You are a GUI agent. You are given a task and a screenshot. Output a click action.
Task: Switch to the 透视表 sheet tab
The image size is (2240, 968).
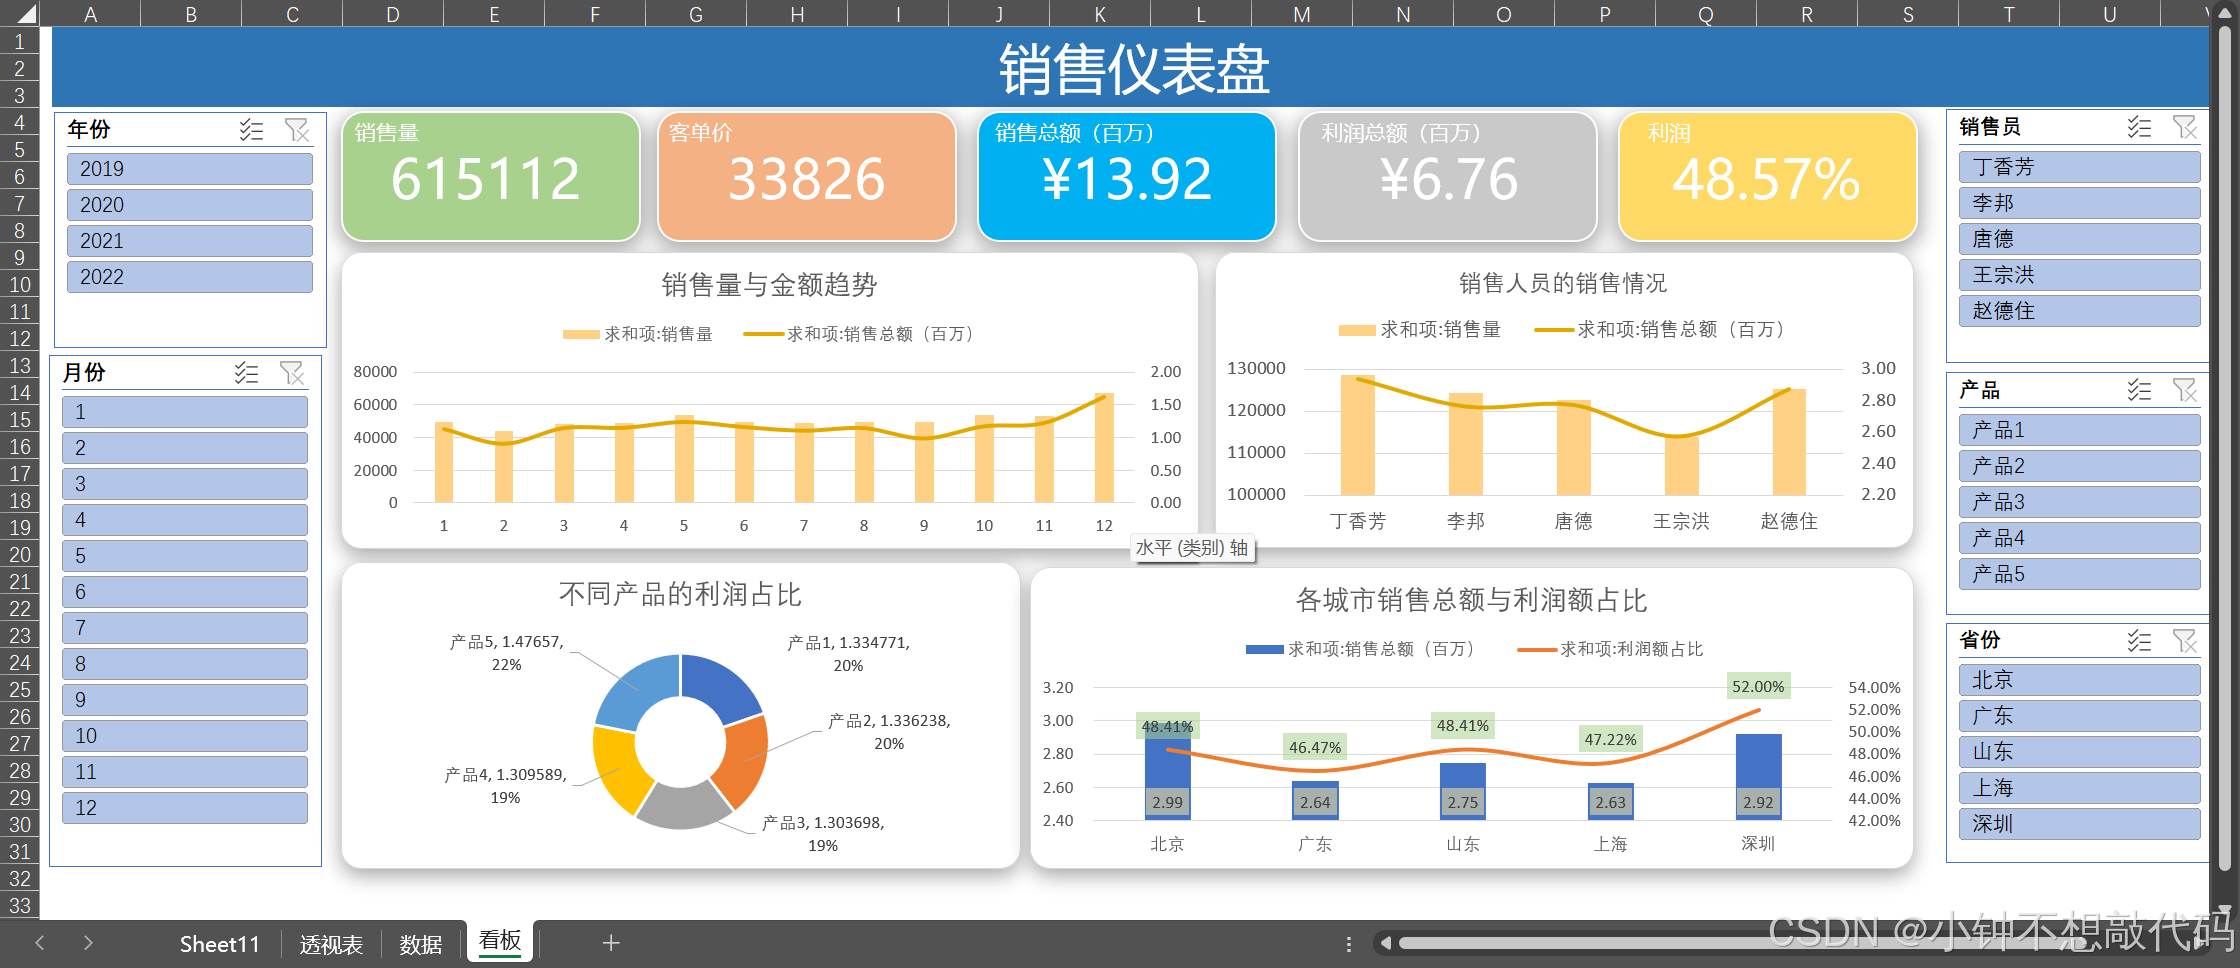(x=331, y=944)
